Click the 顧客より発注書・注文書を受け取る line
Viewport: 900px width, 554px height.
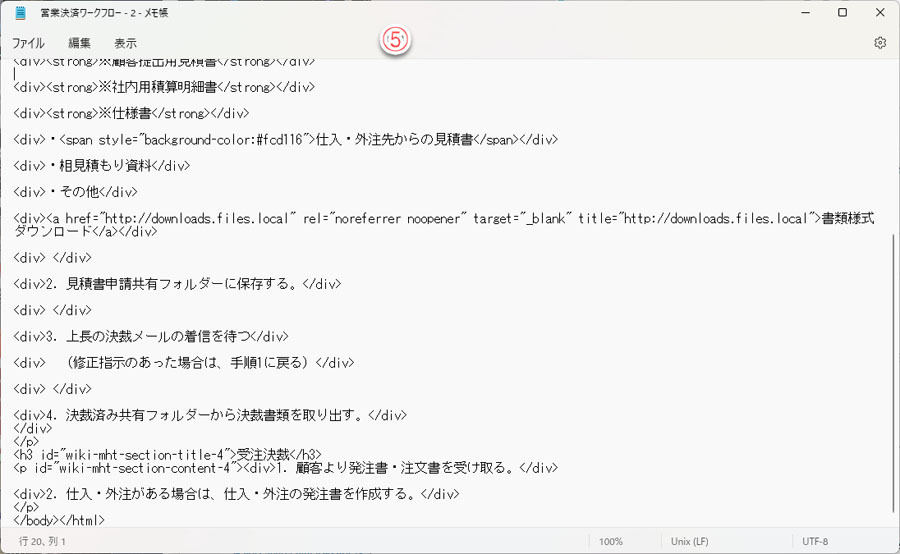285,468
